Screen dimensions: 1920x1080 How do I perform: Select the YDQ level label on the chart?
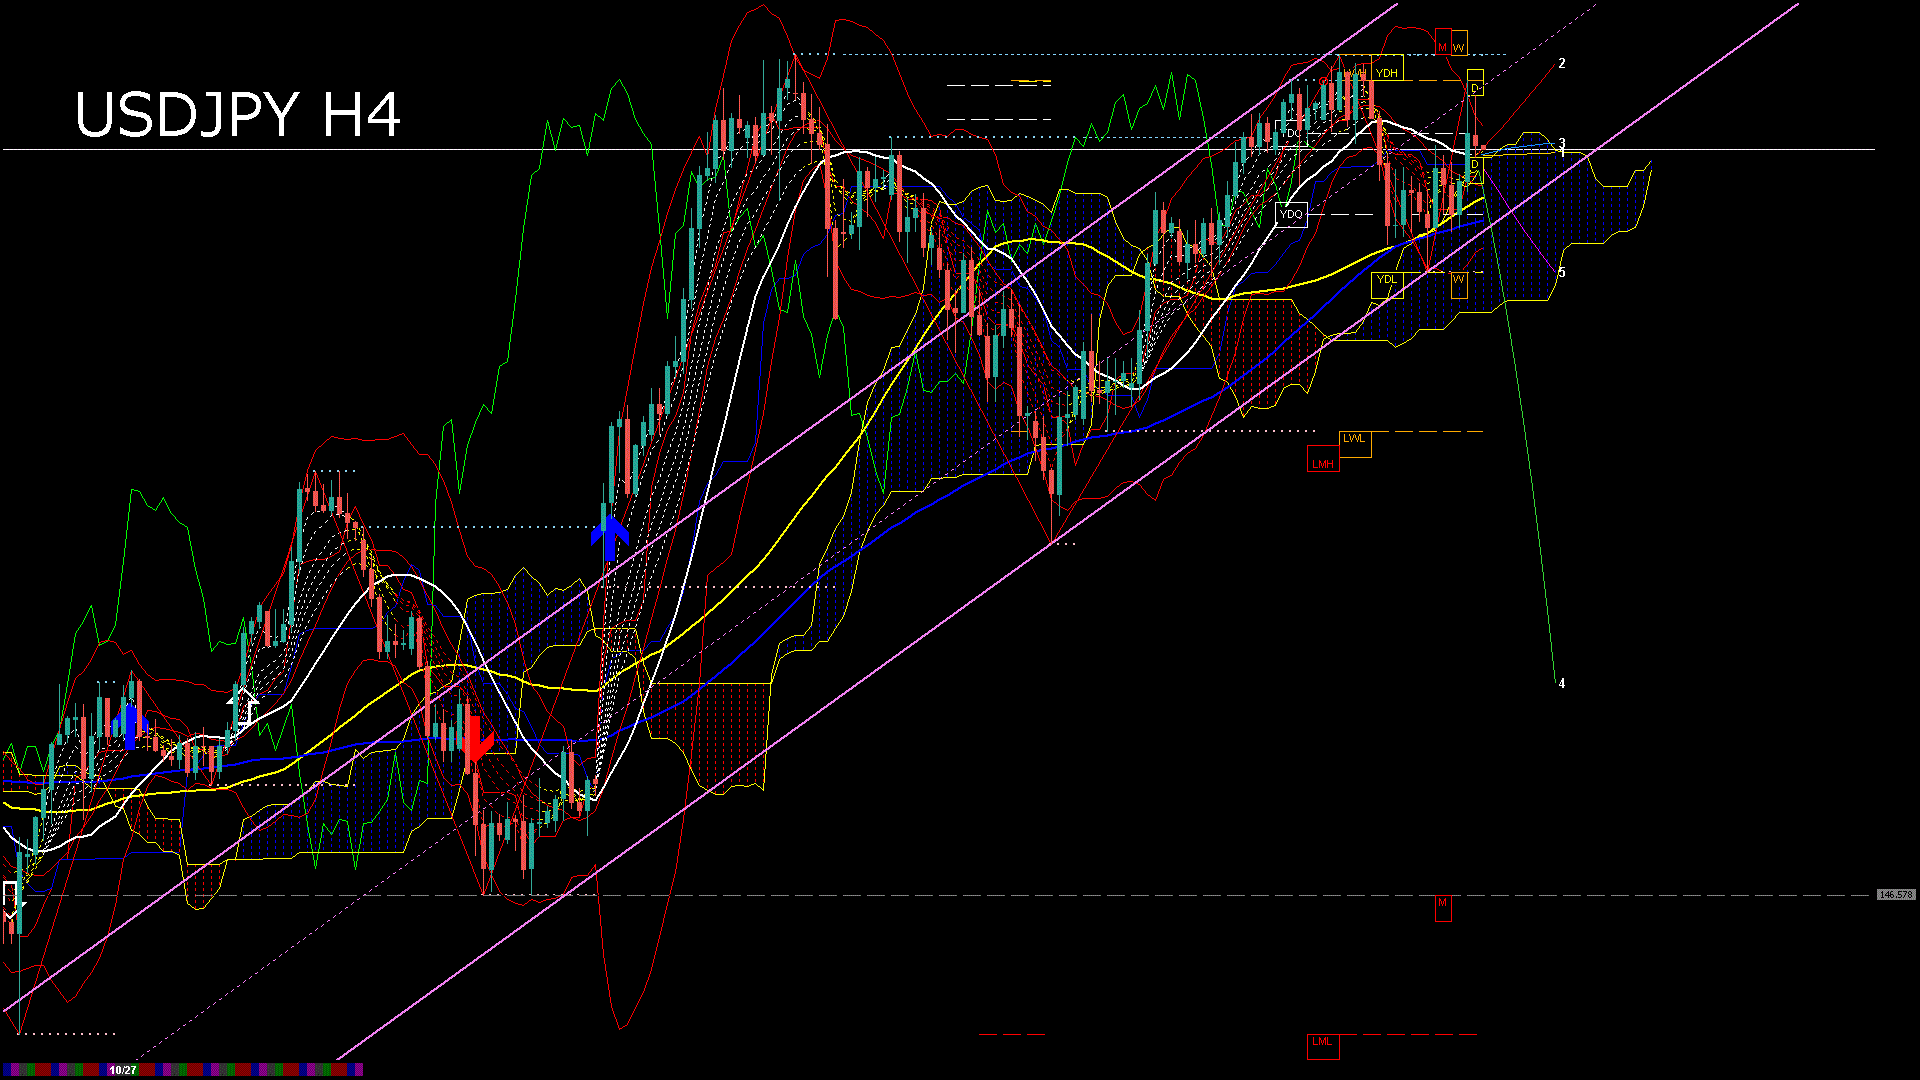click(1290, 213)
